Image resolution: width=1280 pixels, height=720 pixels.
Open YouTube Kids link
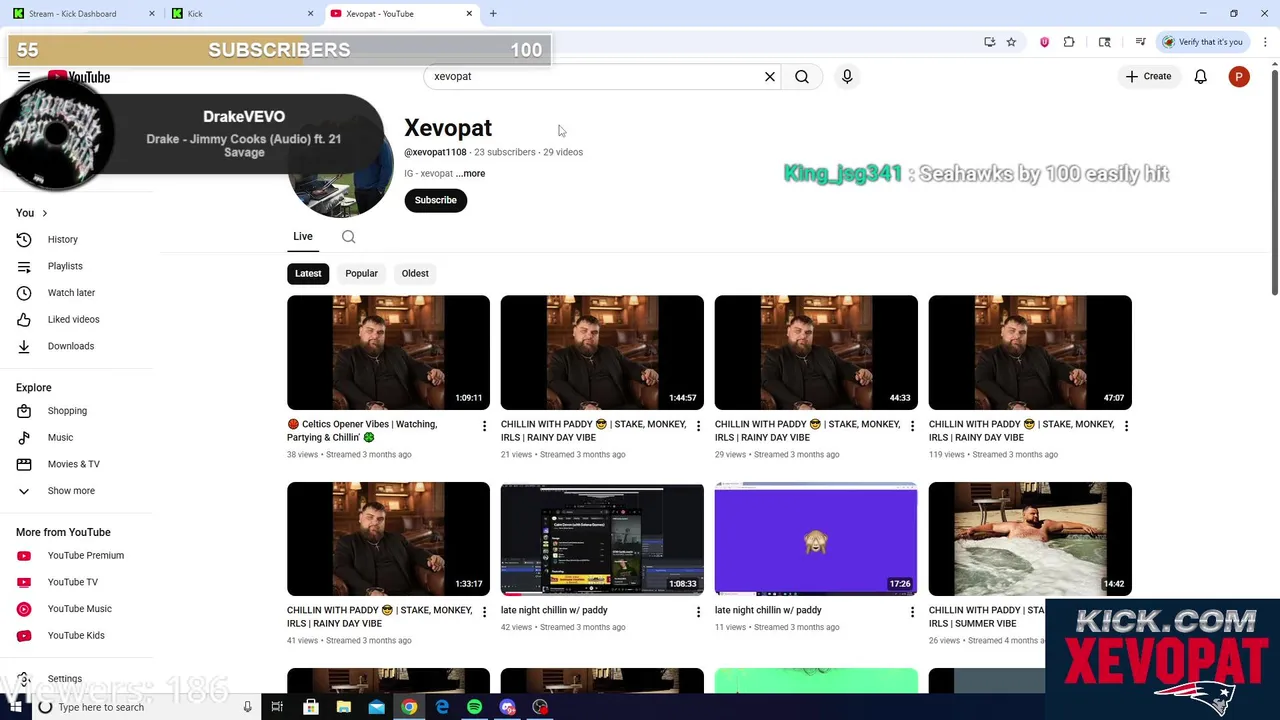pos(77,636)
